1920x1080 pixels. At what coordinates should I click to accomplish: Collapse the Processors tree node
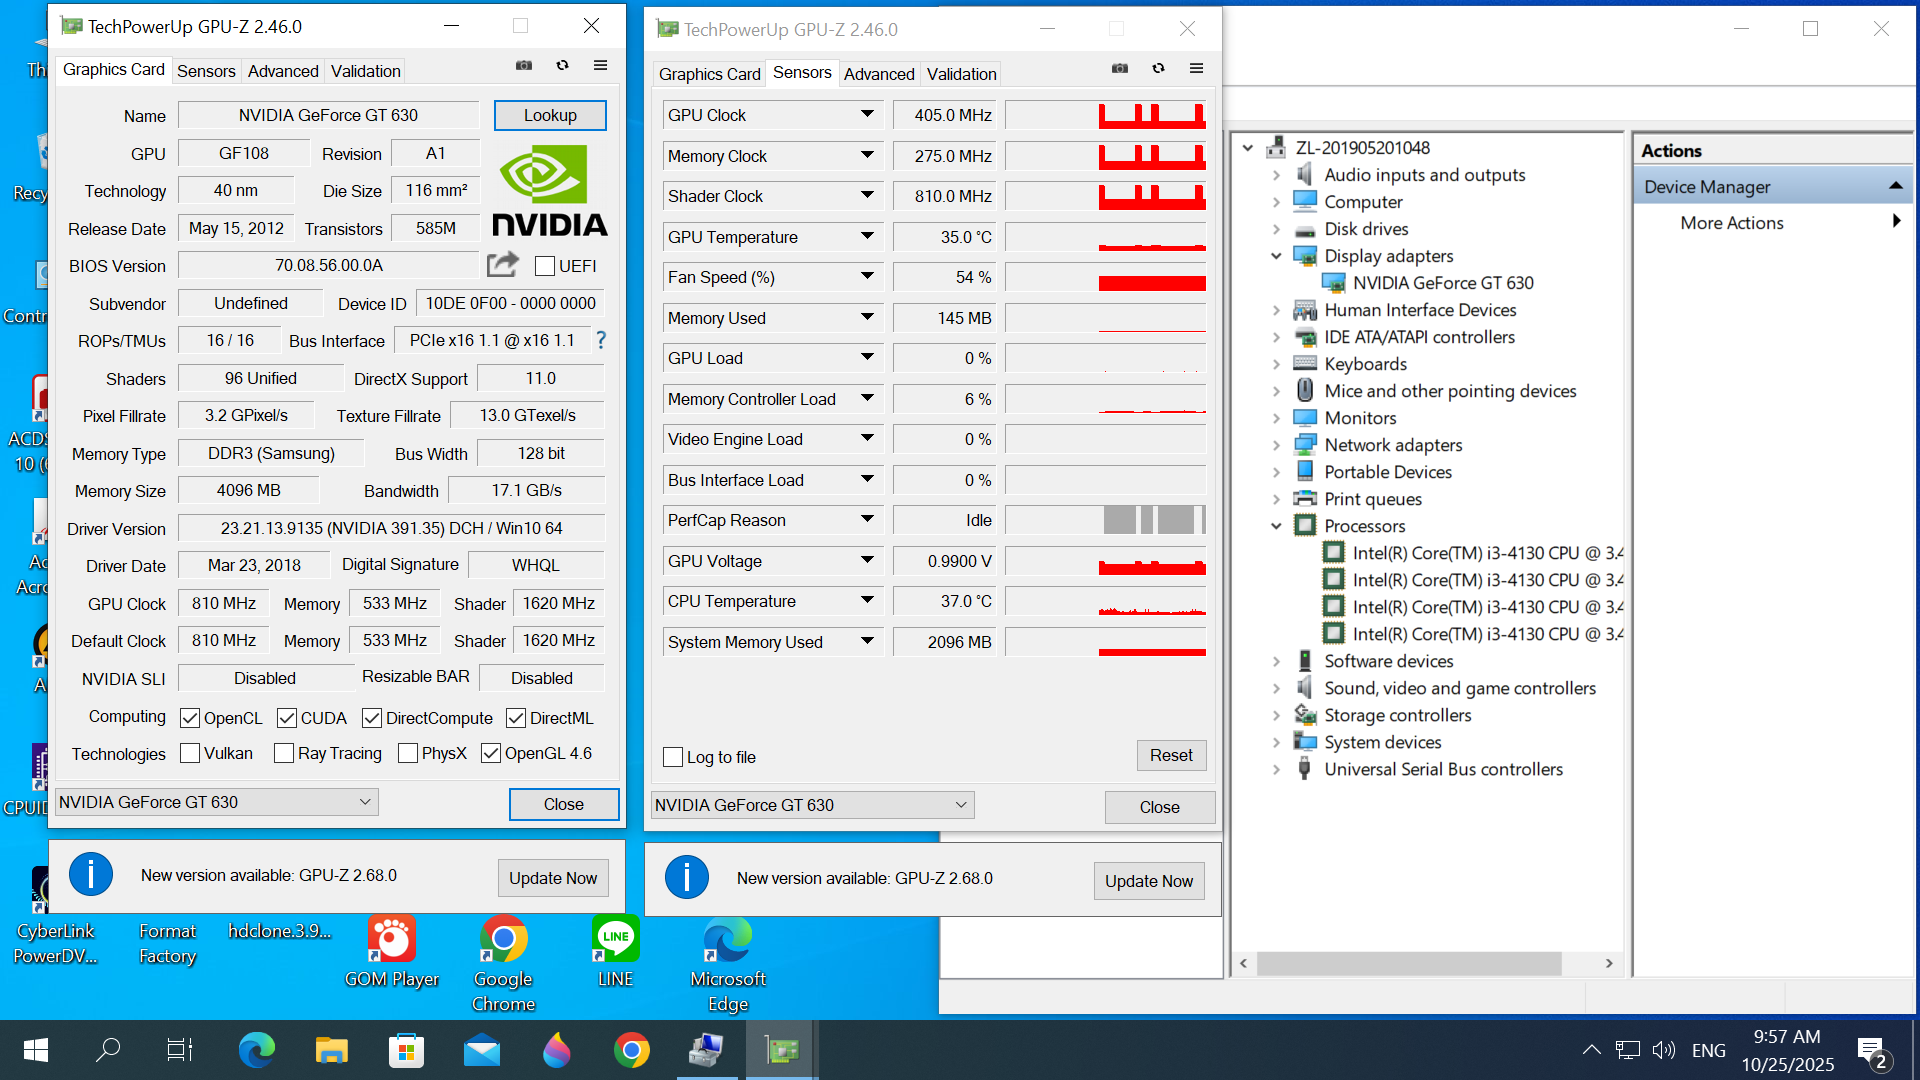[x=1276, y=526]
